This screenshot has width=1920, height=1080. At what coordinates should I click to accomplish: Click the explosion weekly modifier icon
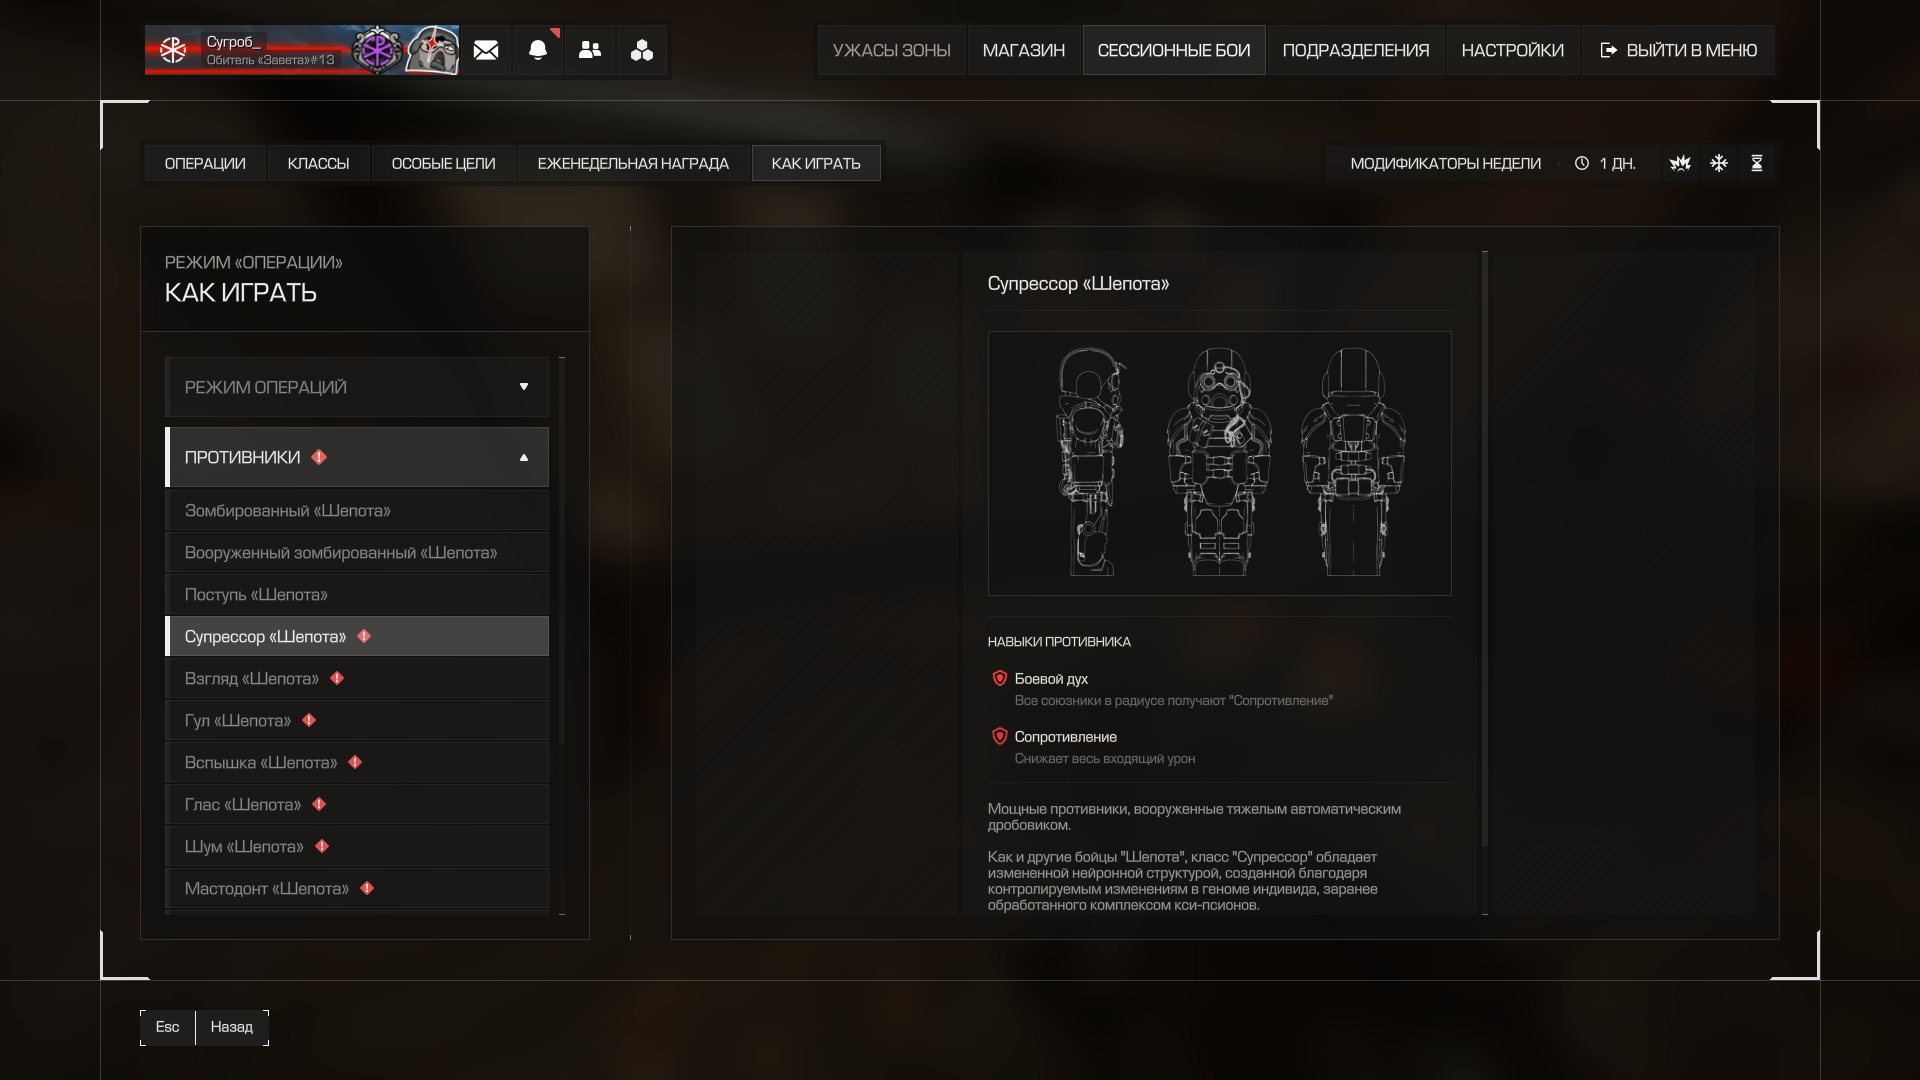(1680, 163)
